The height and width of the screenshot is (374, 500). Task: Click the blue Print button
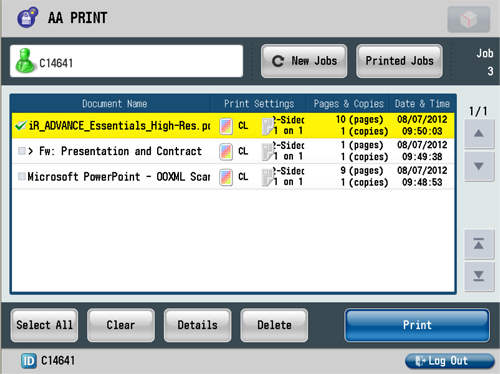point(417,325)
